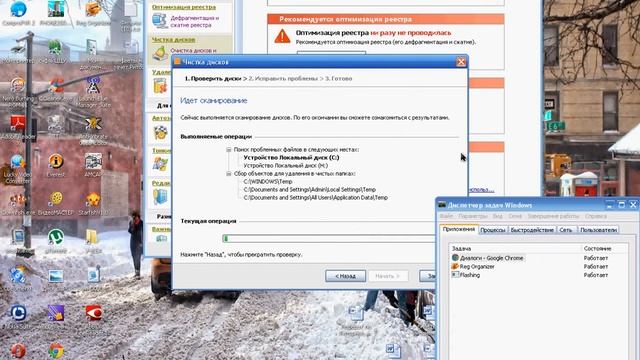Click the 'Оптимизация реестра' sidebar heading link
The width and height of the screenshot is (640, 360).
click(184, 7)
